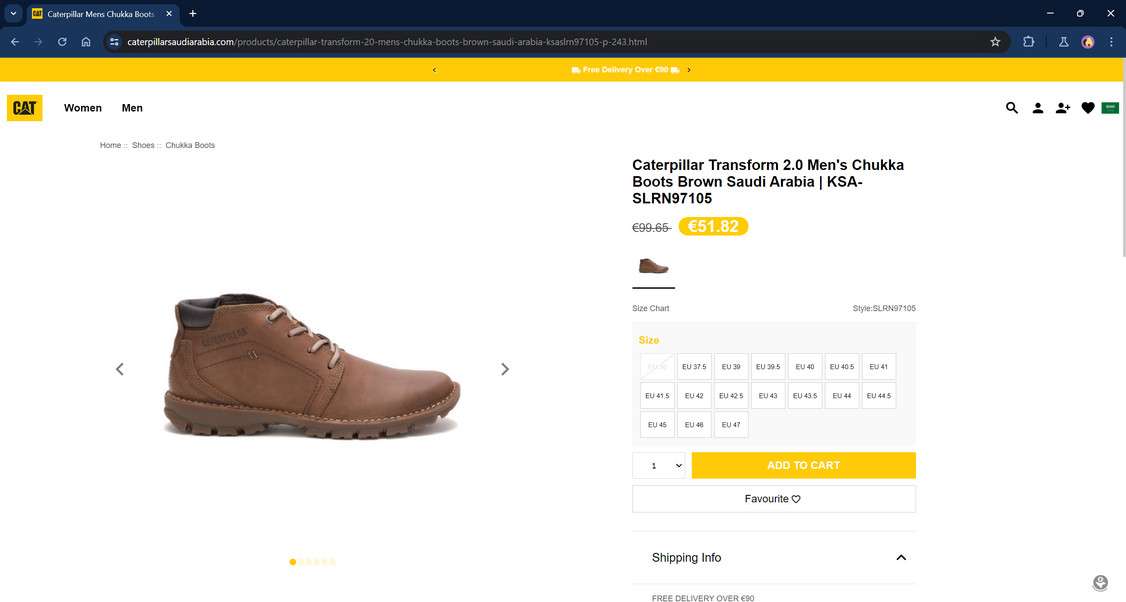The height and width of the screenshot is (602, 1126).
Task: Choose size EU 43
Action: tap(768, 396)
